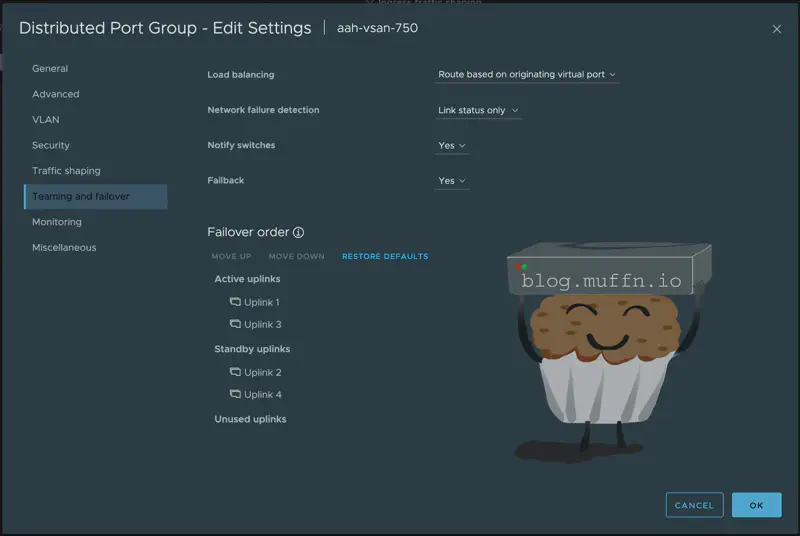Viewport: 800px width, 536px height.
Task: Click the Uplink 2 adapter icon
Action: [x=236, y=372]
